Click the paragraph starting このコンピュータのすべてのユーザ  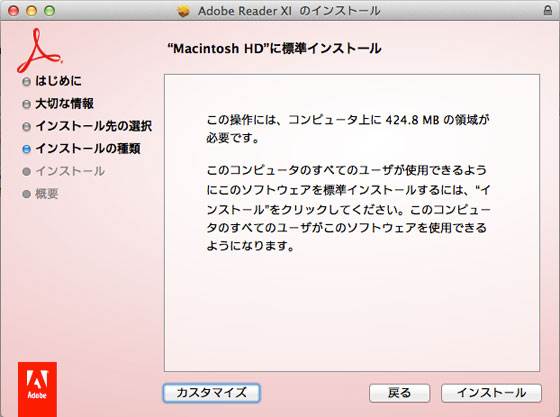(x=348, y=208)
